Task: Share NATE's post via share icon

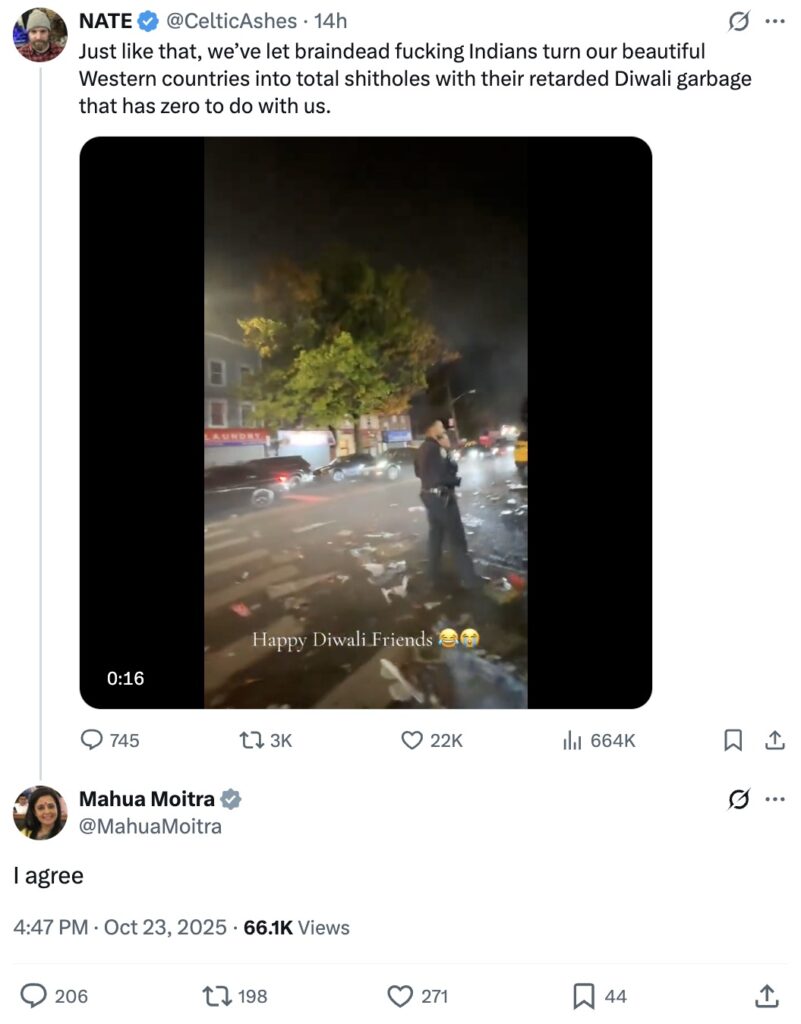Action: (773, 740)
